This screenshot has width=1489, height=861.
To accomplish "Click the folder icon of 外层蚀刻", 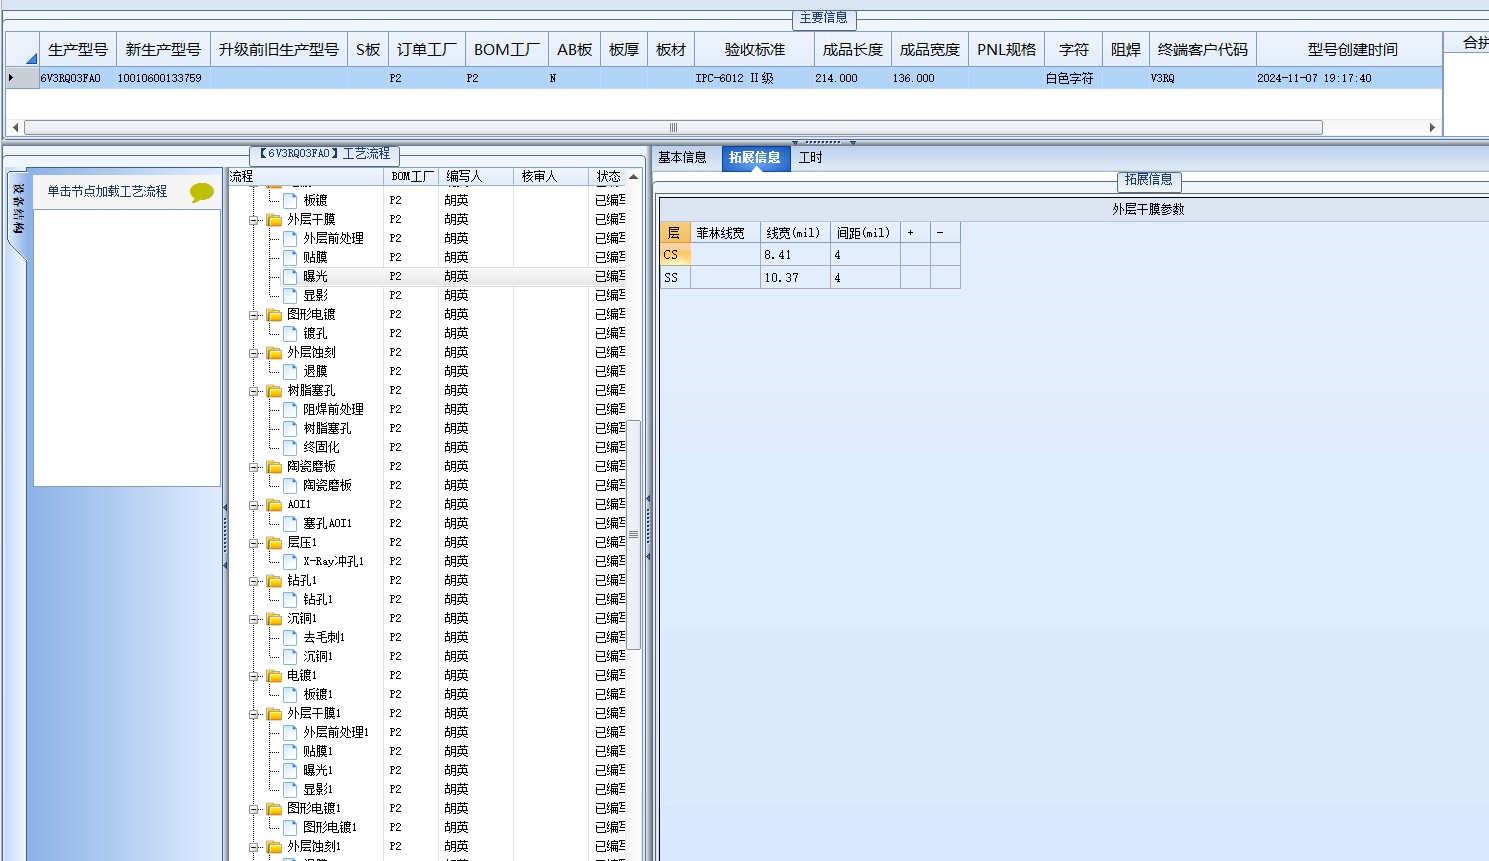I will pyautogui.click(x=275, y=352).
